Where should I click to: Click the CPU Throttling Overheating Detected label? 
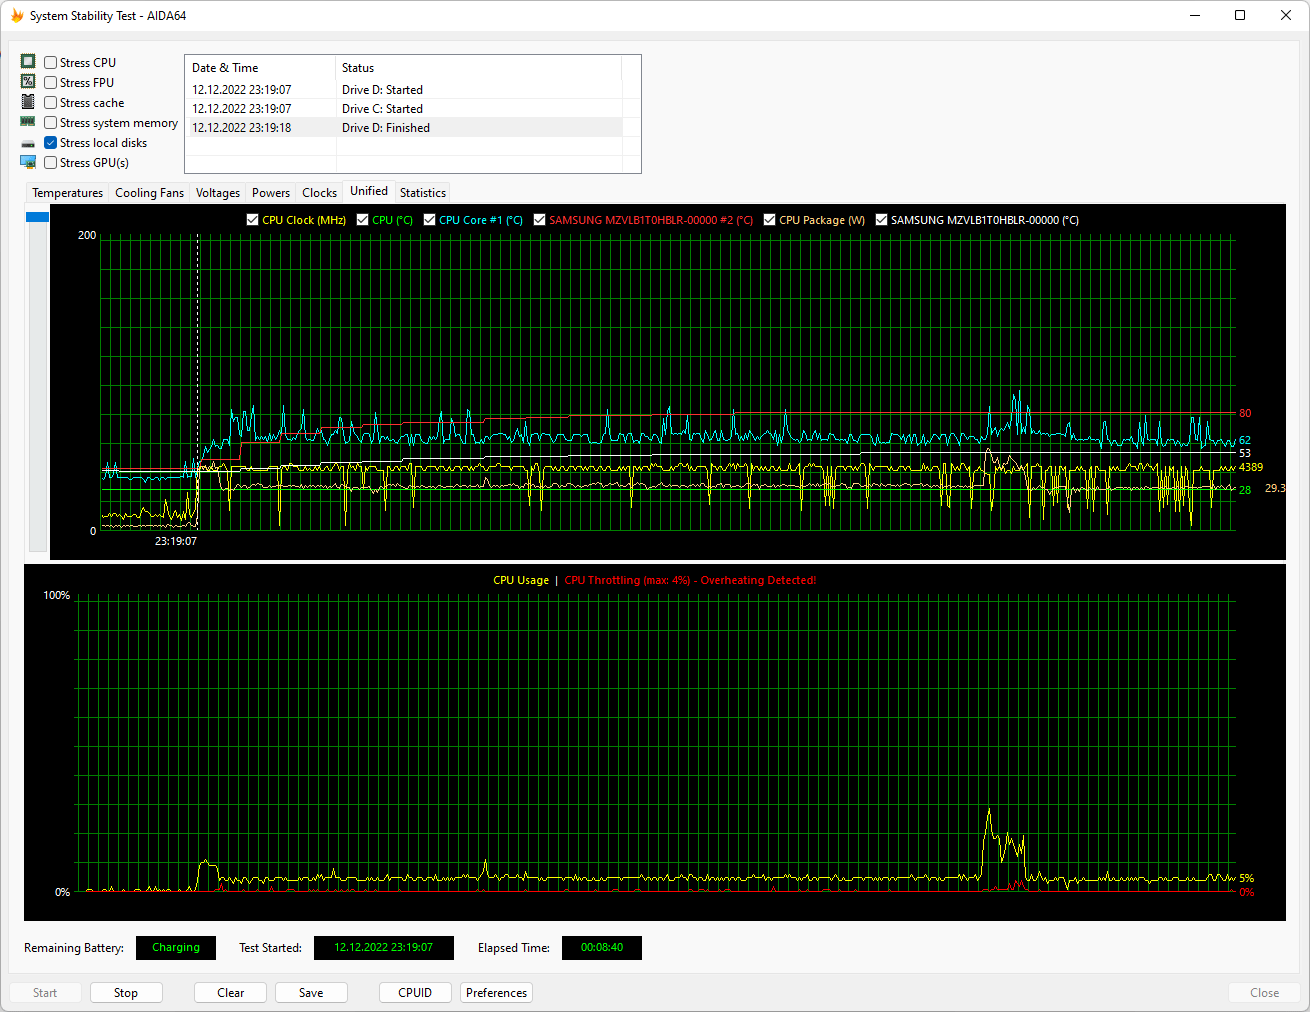690,580
